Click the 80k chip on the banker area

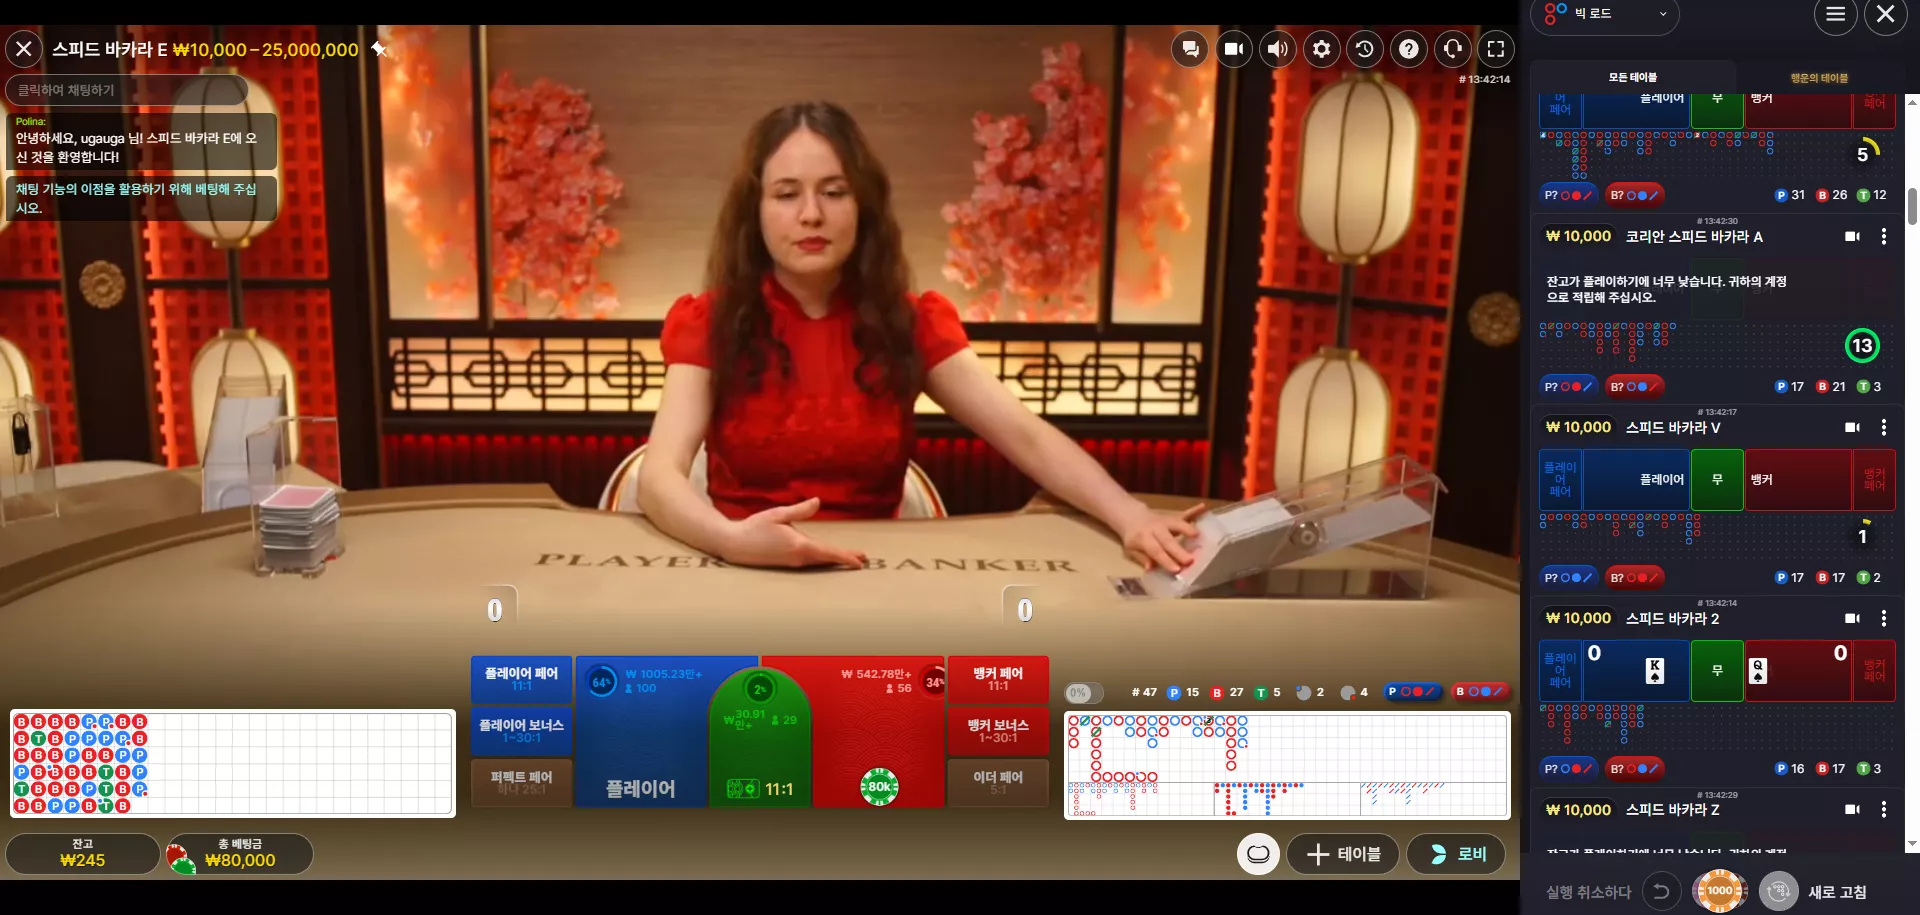tap(880, 787)
